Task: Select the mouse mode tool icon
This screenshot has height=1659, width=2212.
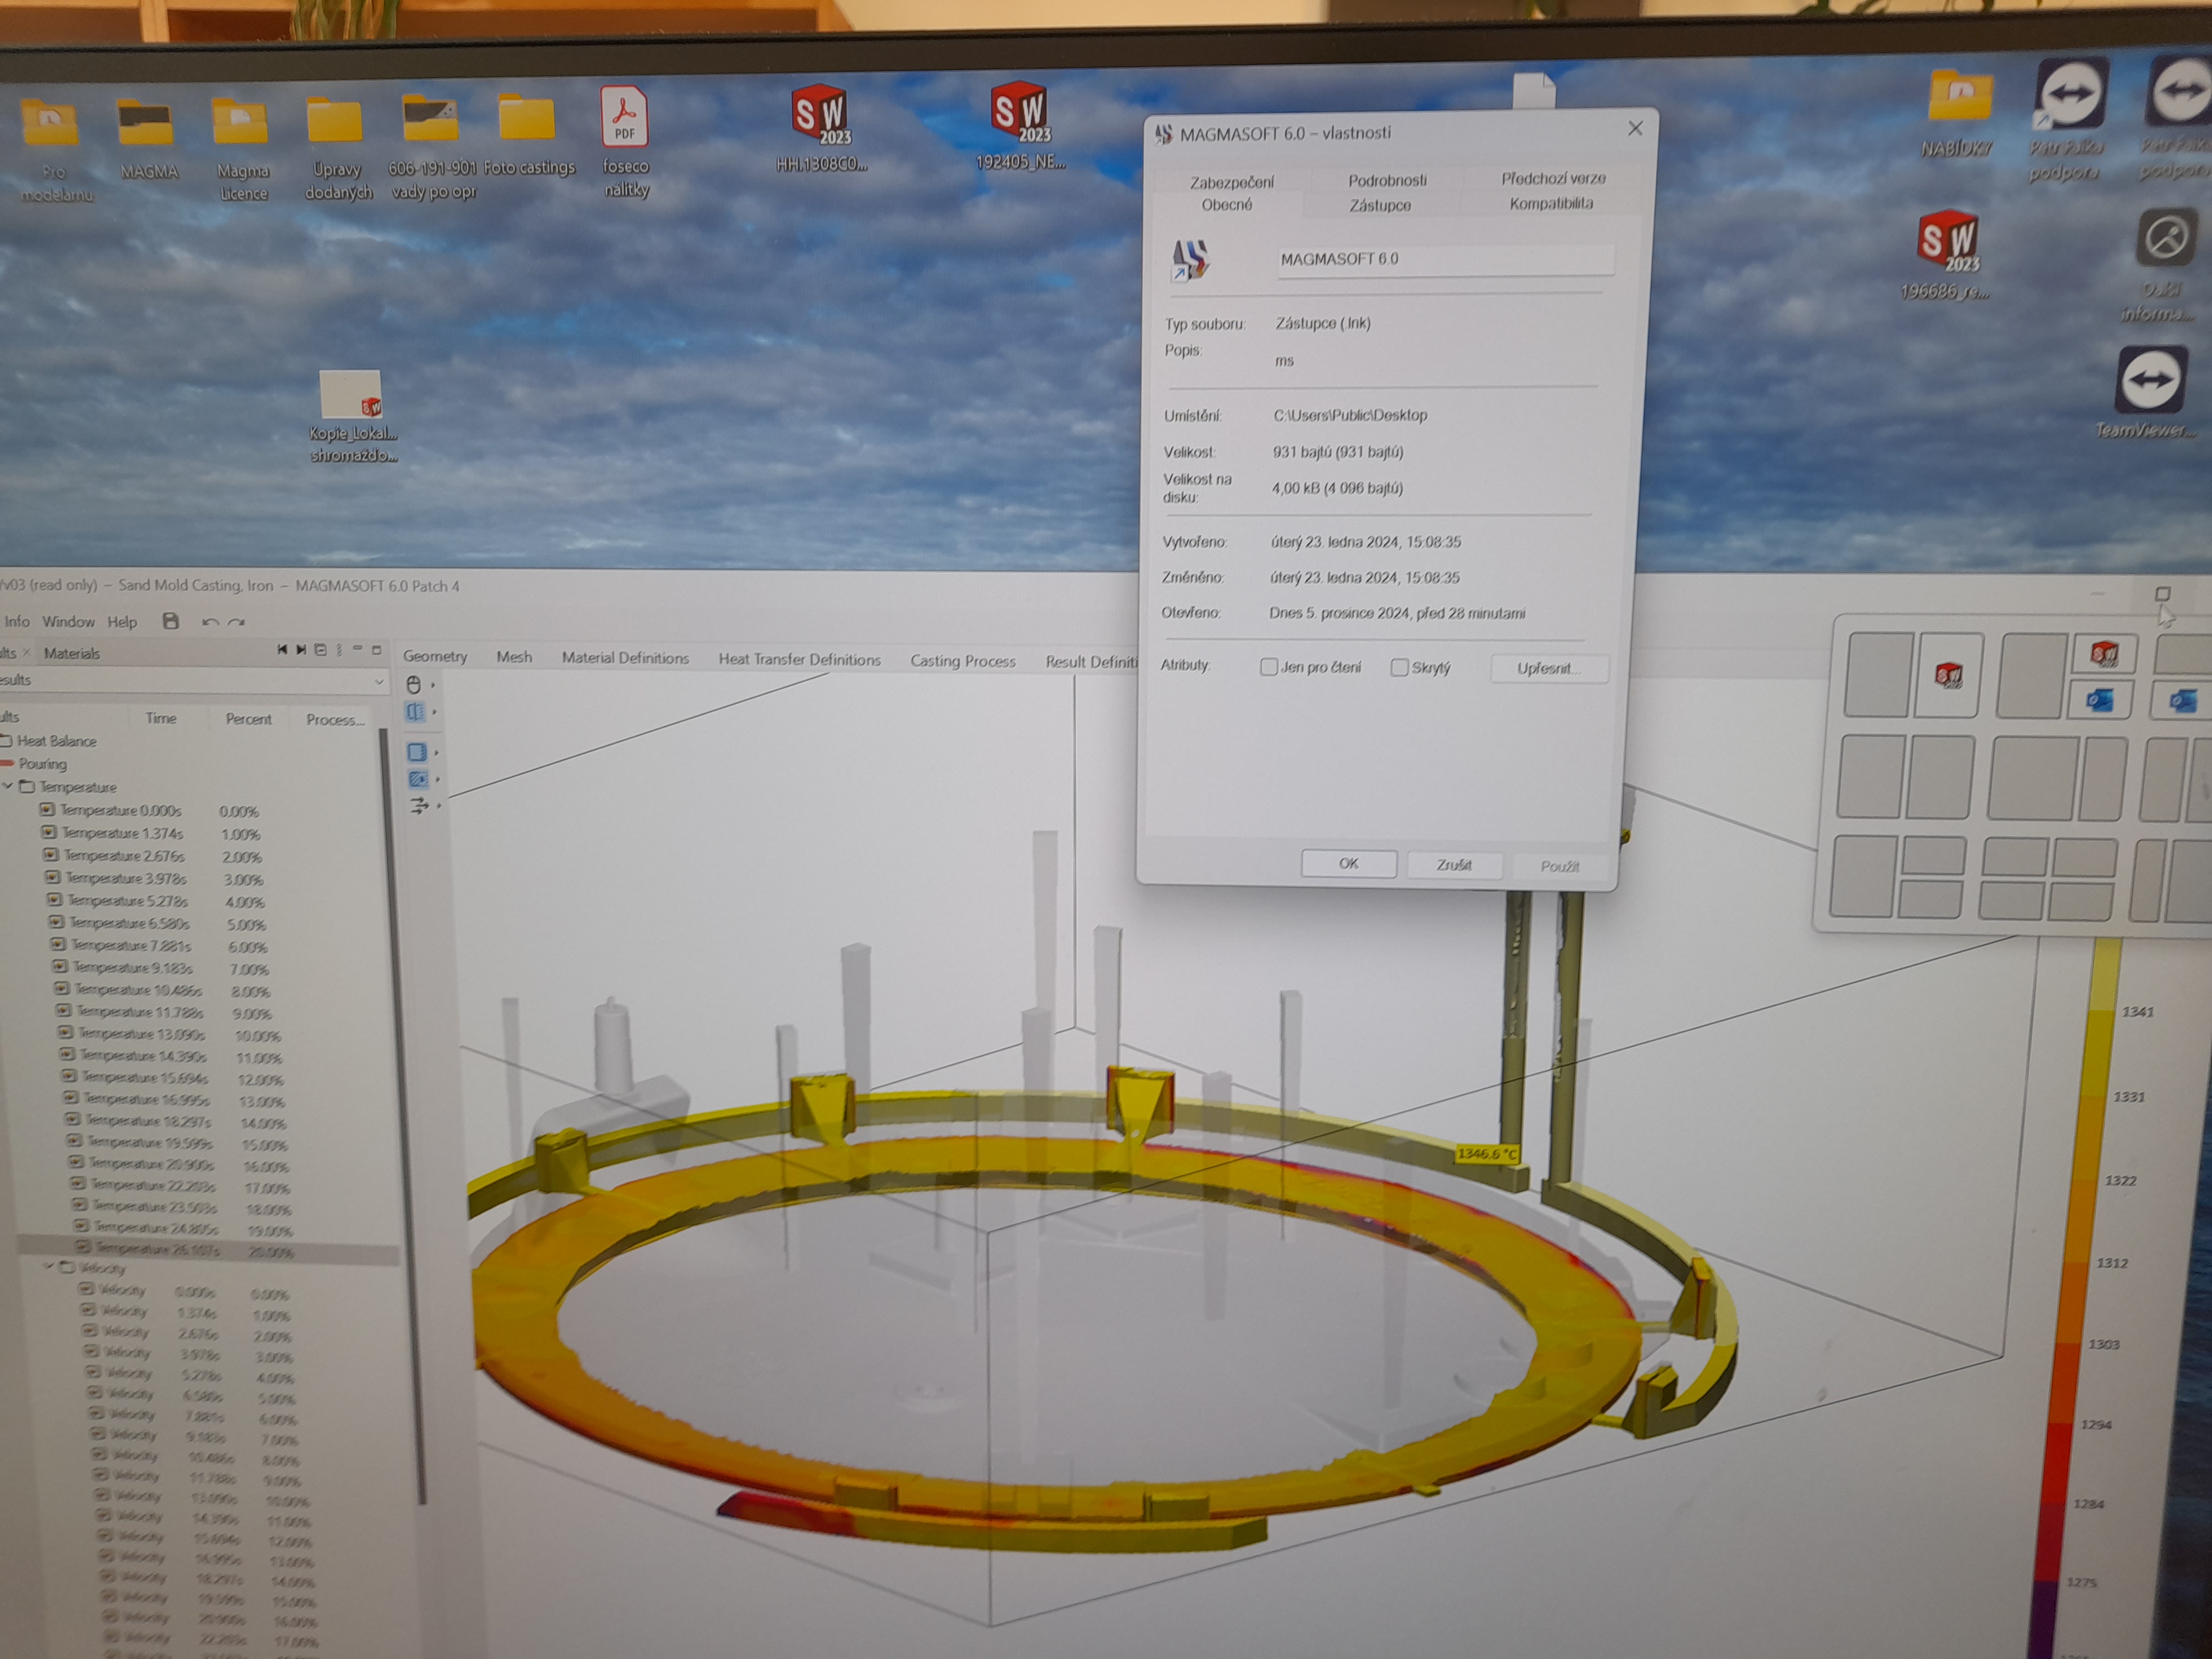Action: [x=414, y=684]
